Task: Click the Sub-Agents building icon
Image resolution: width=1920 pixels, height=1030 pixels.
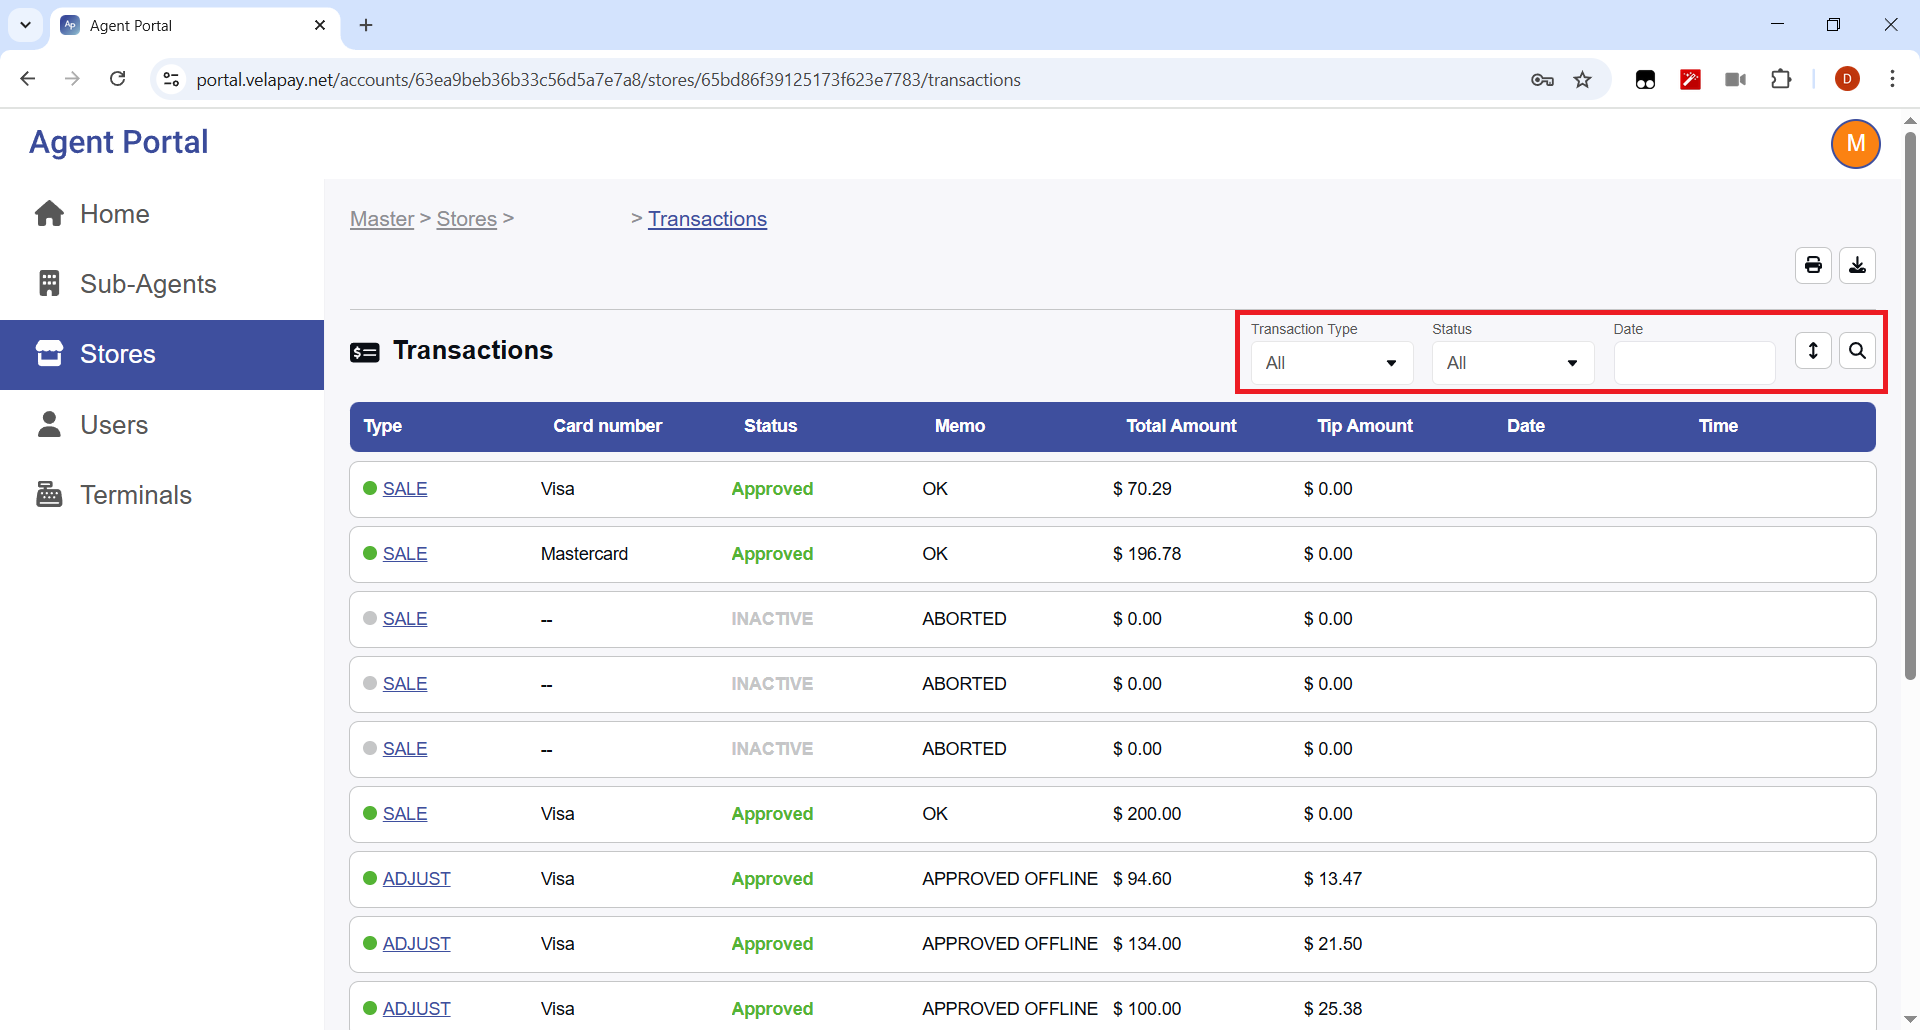Action: (49, 284)
